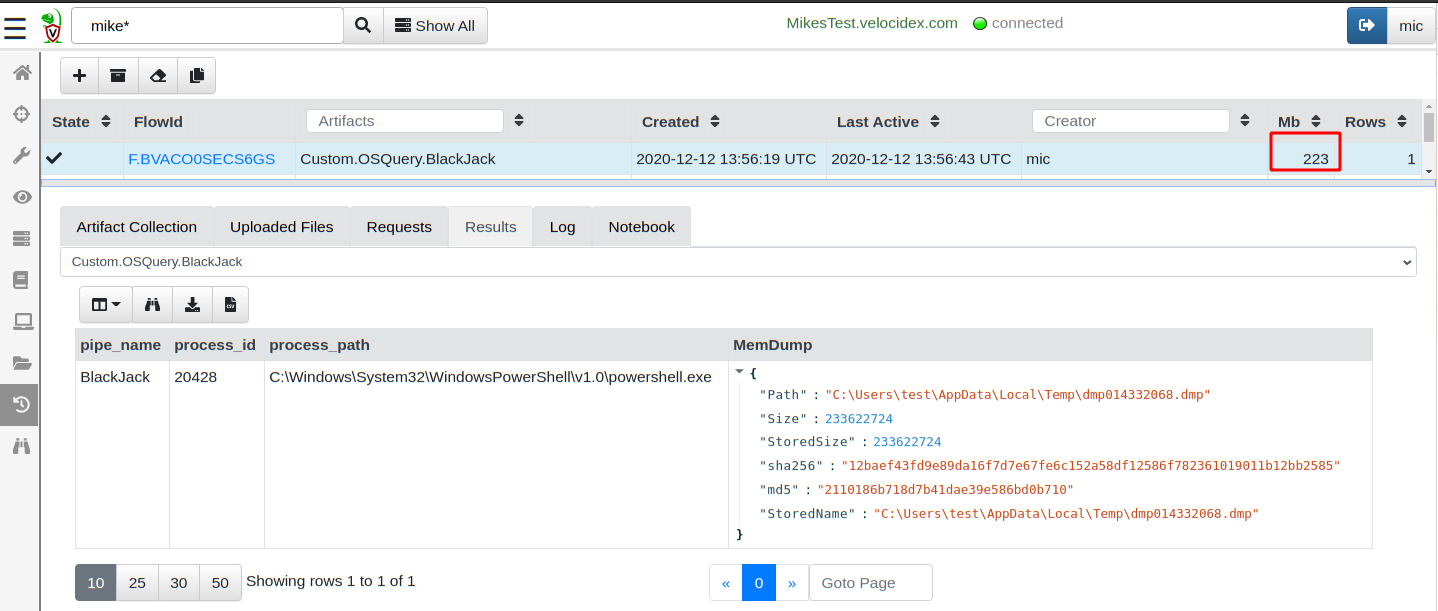This screenshot has height=611, width=1438.
Task: Click the copy collection icon
Action: 197,76
